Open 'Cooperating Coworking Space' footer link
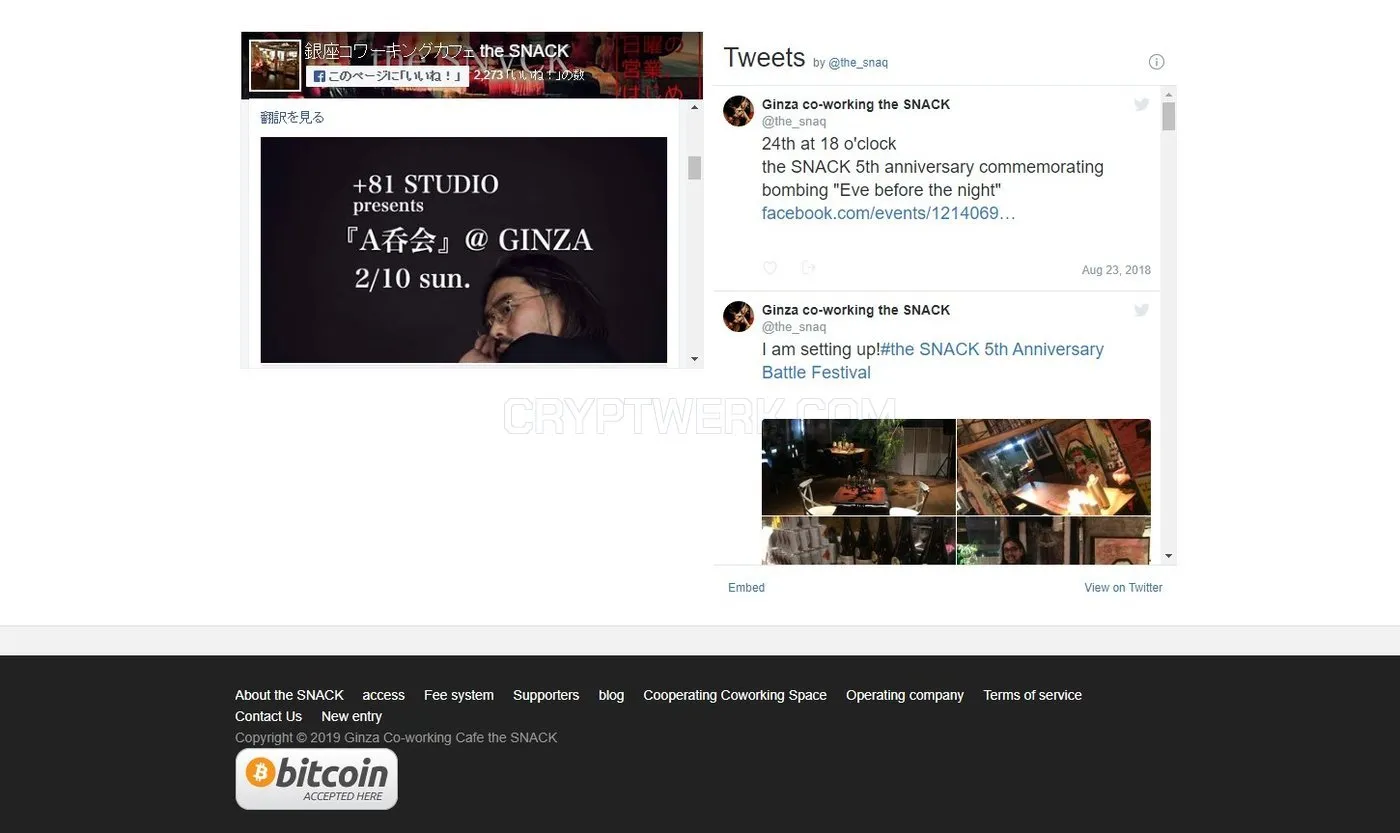Screen dimensions: 1400x833 [735, 695]
